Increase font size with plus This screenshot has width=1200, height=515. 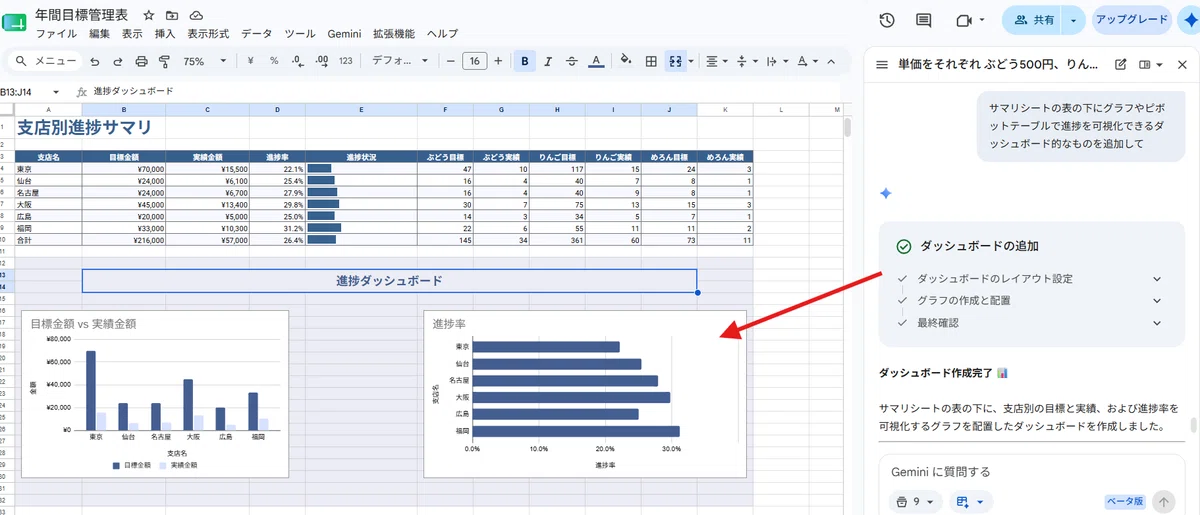point(498,61)
